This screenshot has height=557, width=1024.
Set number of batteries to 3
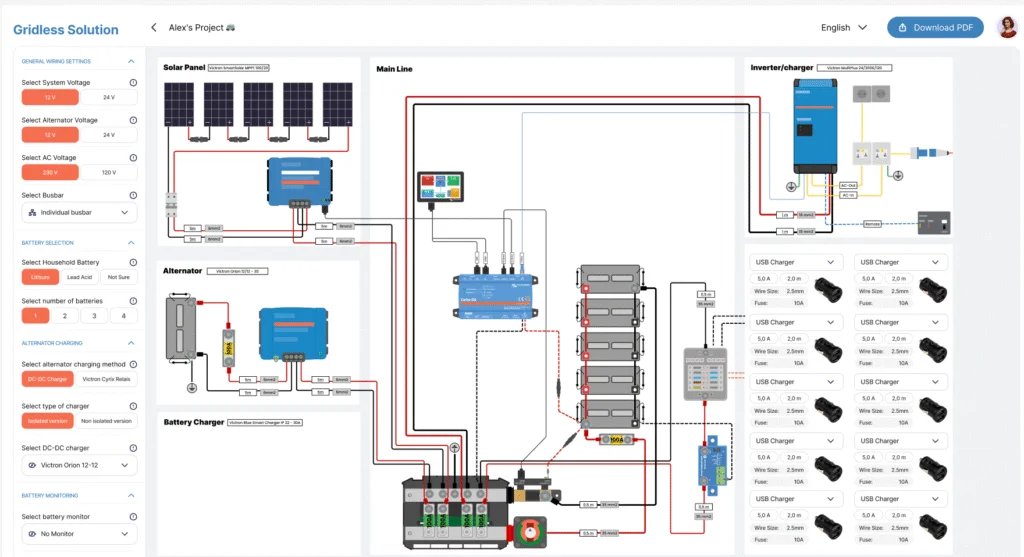(x=94, y=315)
